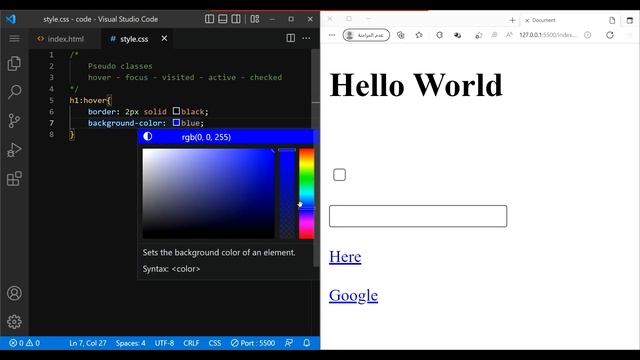Change CRLF end of line sequence
This screenshot has height=360, width=640.
coord(191,343)
